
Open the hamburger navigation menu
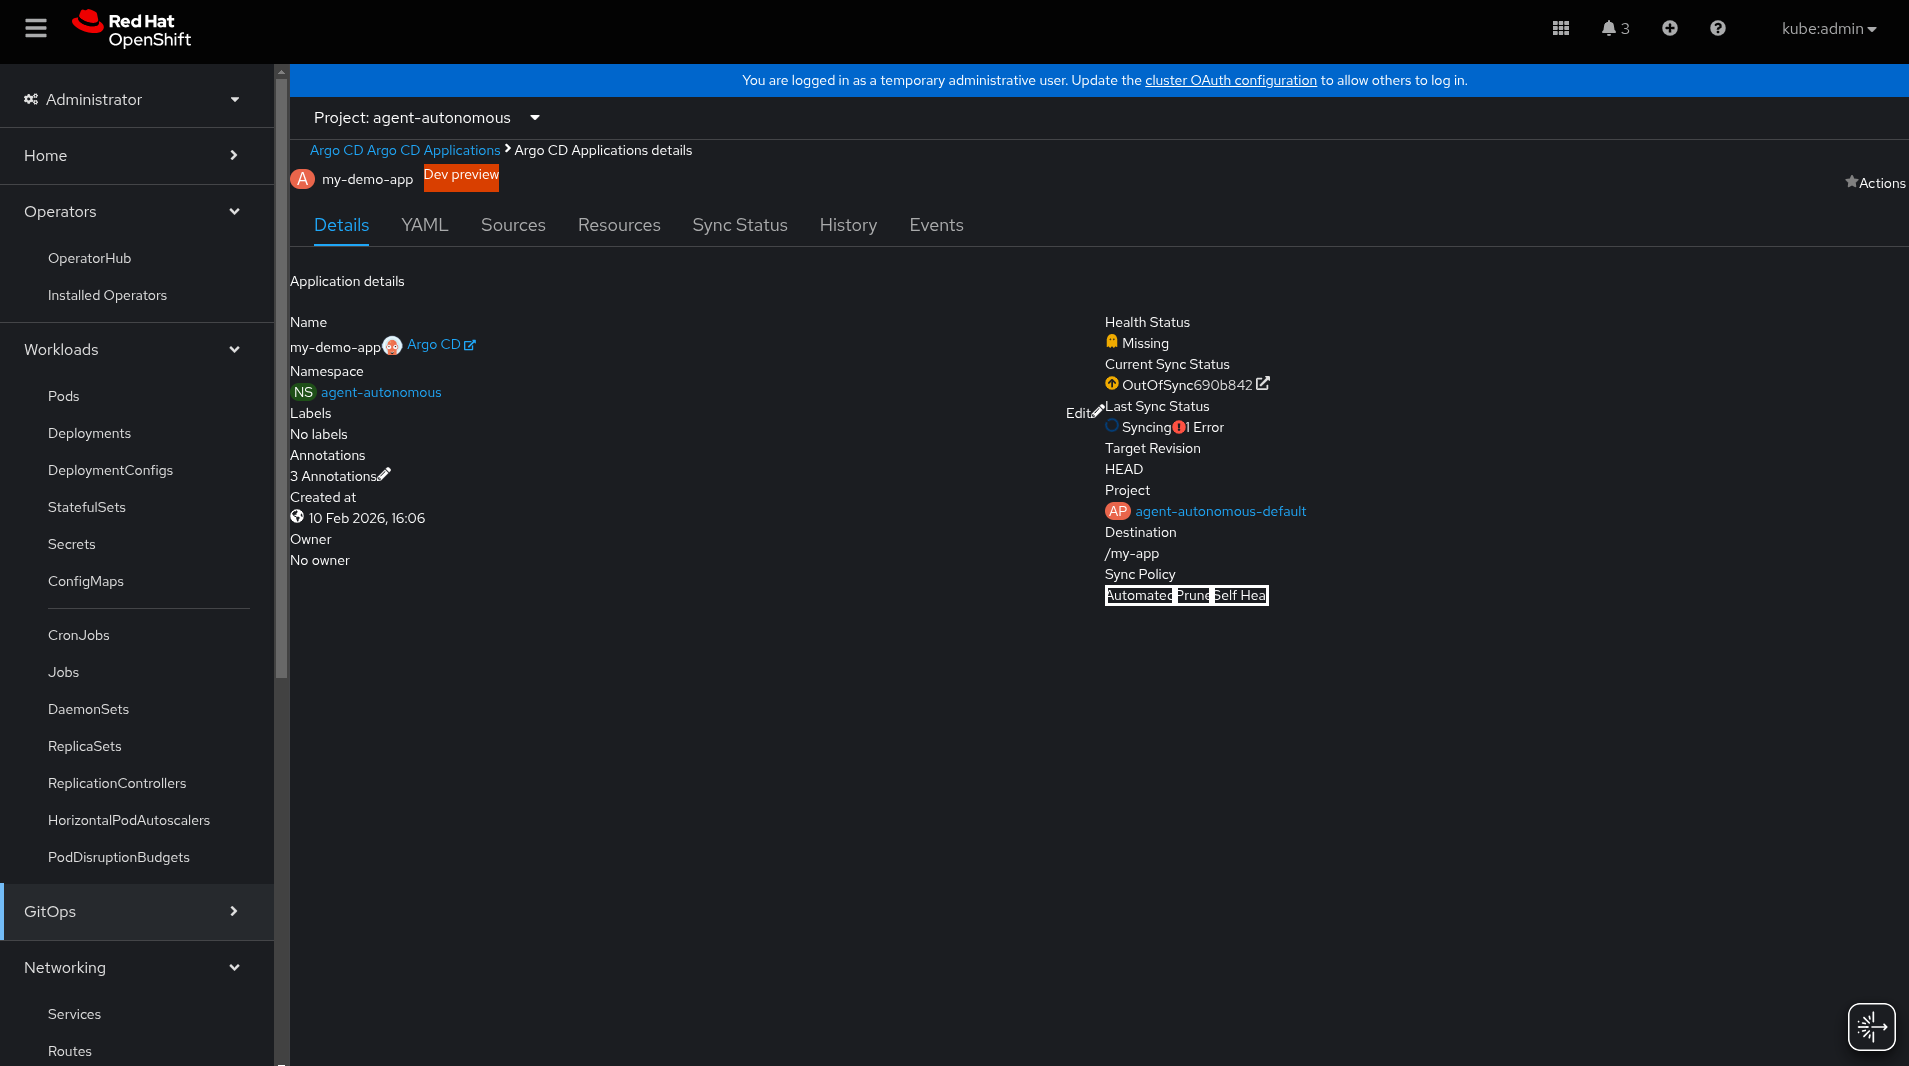tap(36, 28)
